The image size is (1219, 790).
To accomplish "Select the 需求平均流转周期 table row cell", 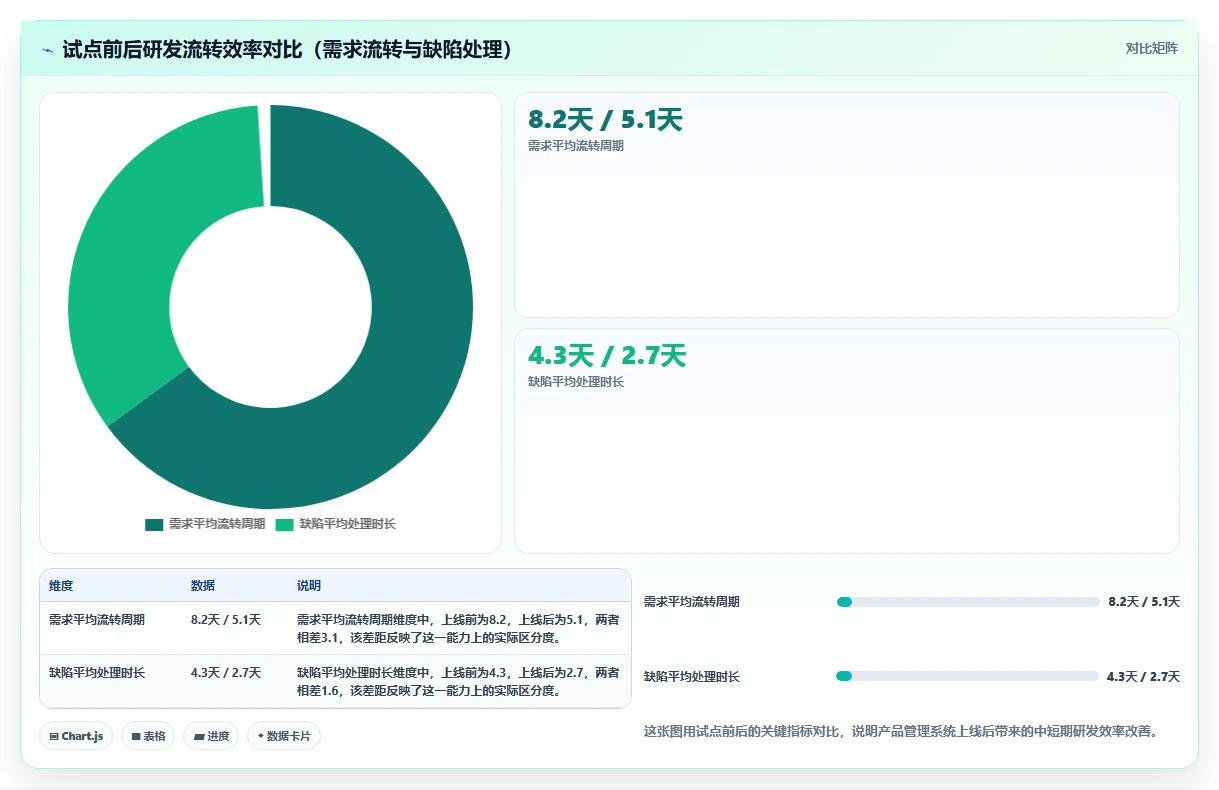I will [x=97, y=620].
